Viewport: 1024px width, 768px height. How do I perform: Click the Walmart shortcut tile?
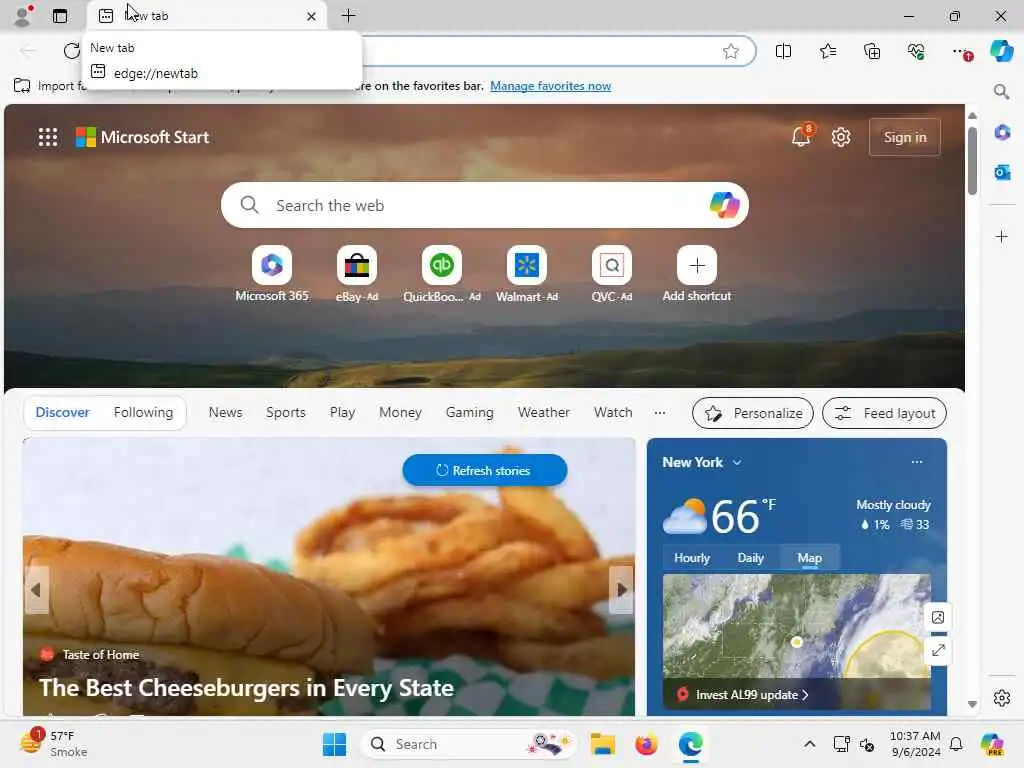(526, 274)
